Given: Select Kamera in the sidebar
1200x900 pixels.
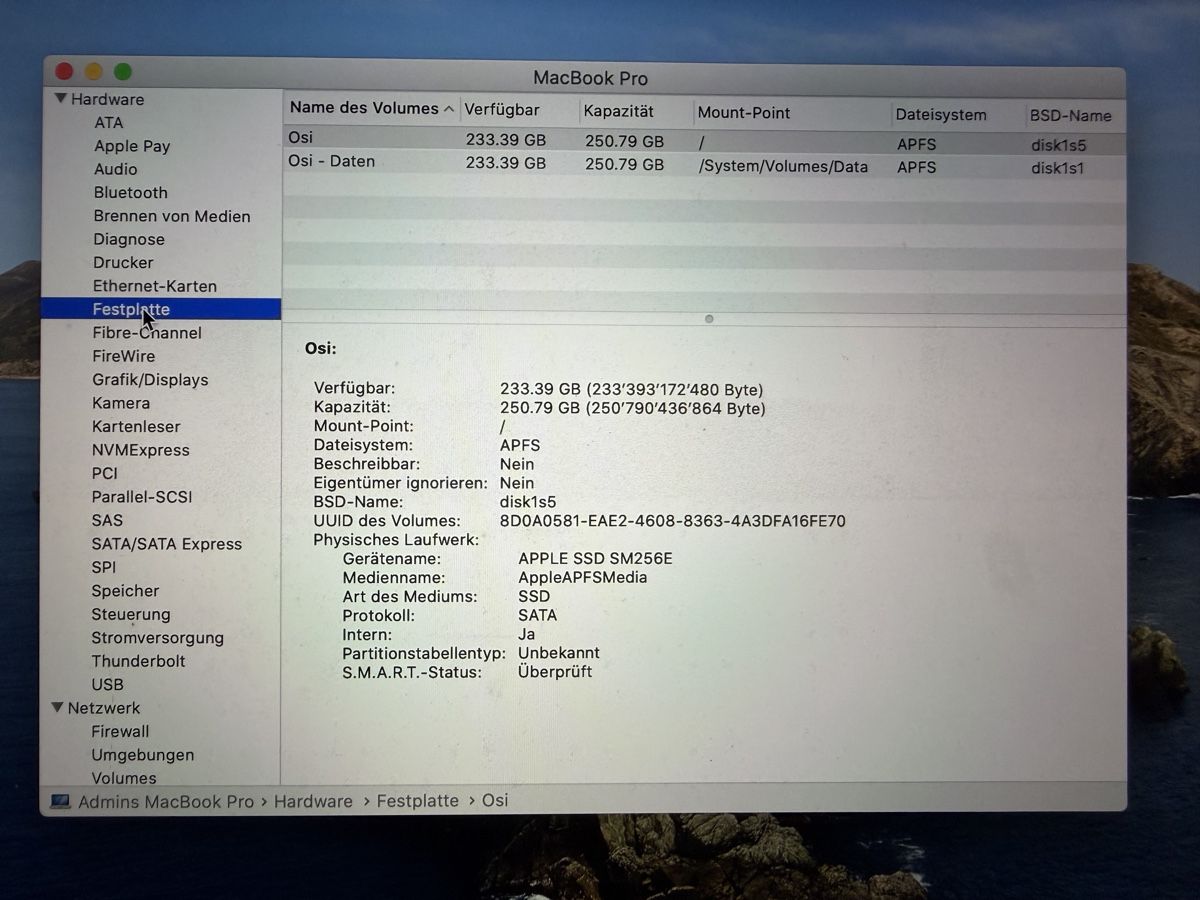Looking at the screenshot, I should 121,403.
